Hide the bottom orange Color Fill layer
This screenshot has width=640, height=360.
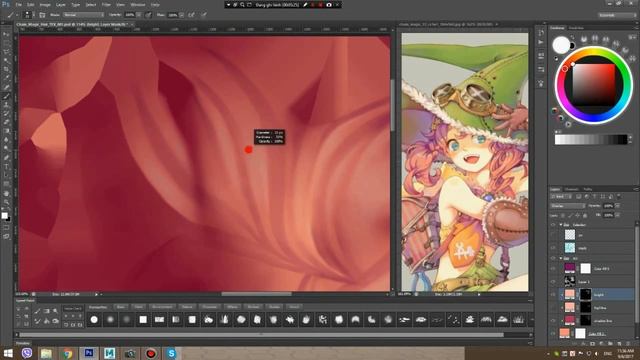553,333
